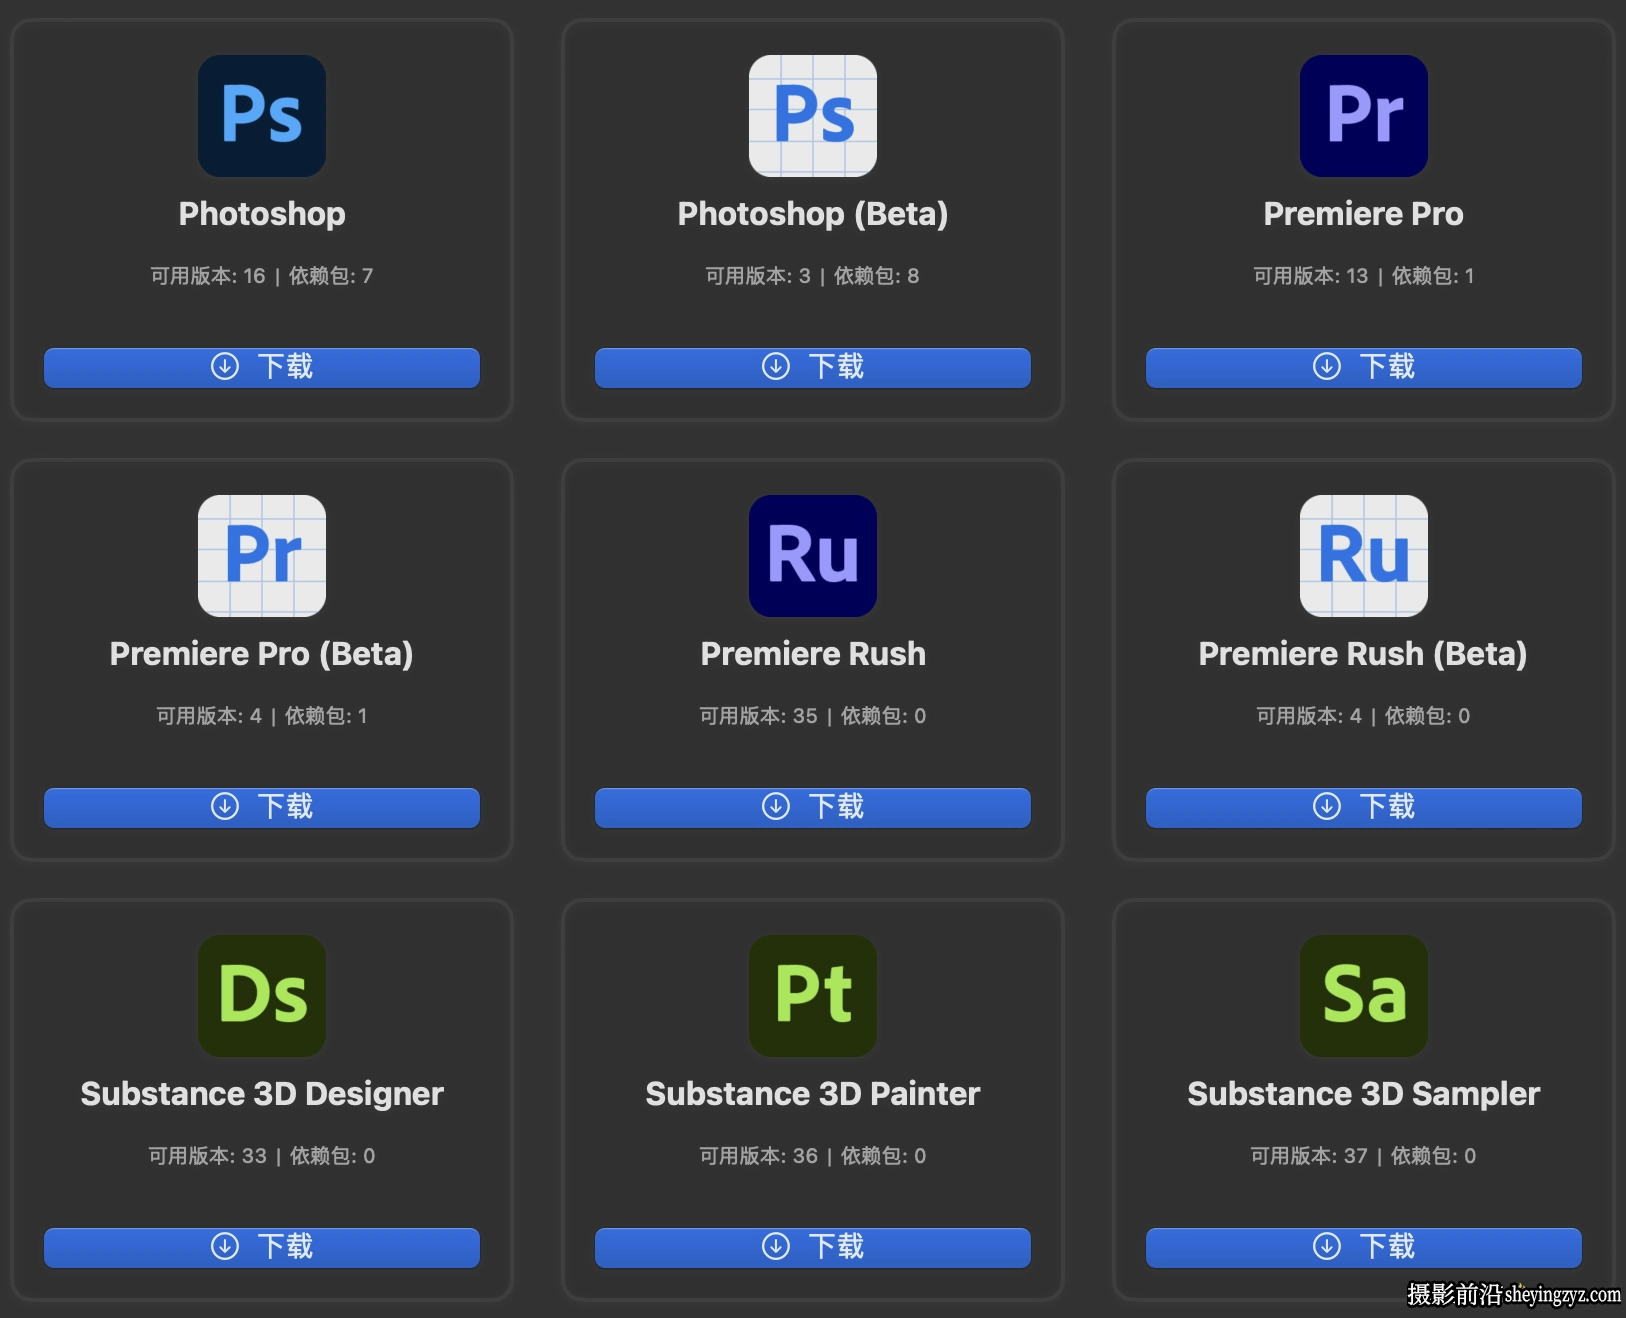Select the Premiere Pro title text
Image resolution: width=1626 pixels, height=1318 pixels.
pyautogui.click(x=1364, y=214)
